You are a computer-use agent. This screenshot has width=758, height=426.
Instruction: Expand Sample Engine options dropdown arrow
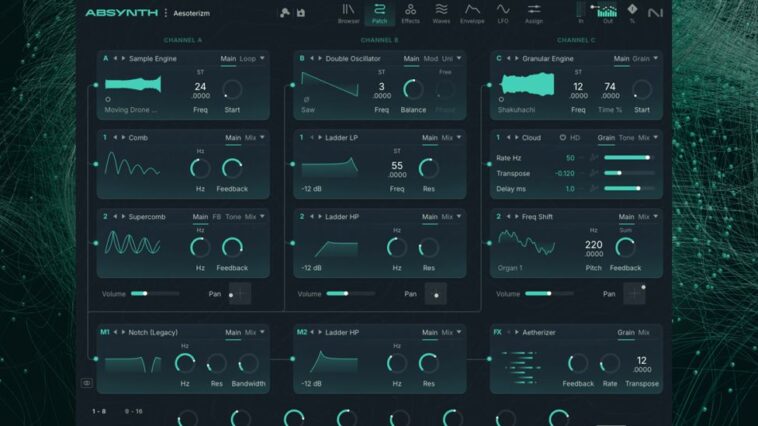point(262,59)
